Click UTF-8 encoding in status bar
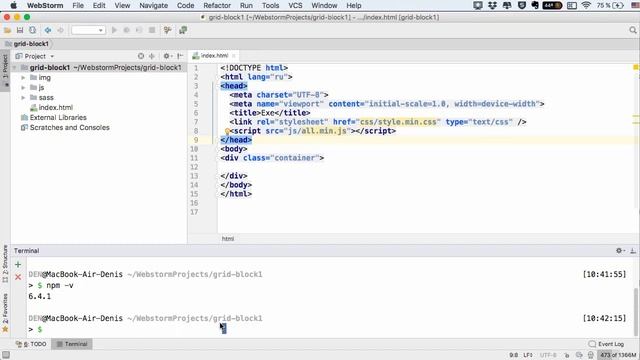 [x=548, y=355]
